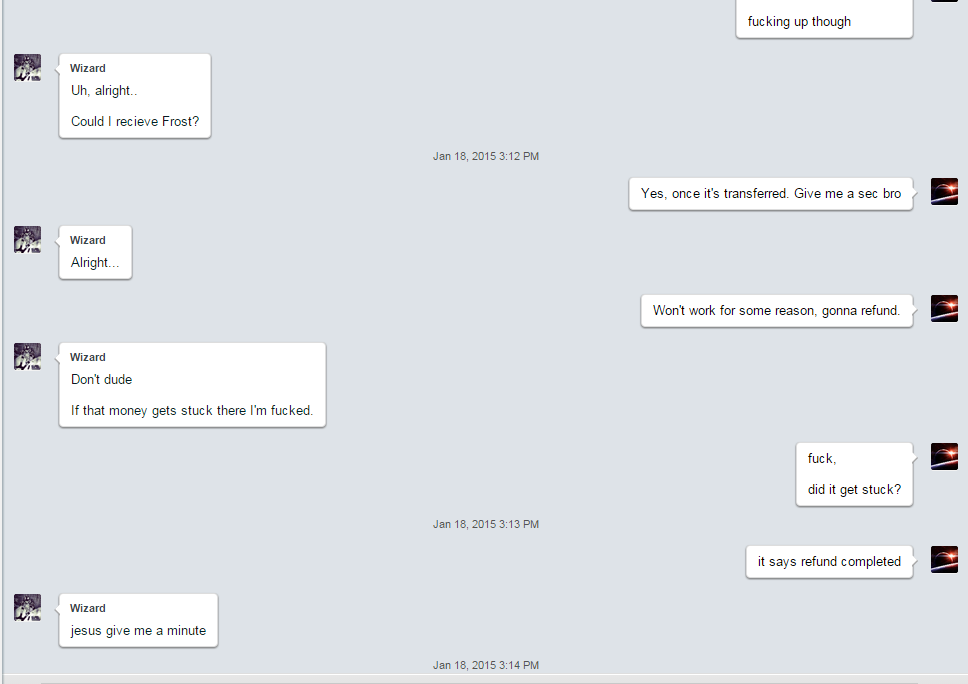Screen dimensions: 968x684
Task: Click the "Could I recieve Frost?" message text
Action: pyautogui.click(x=135, y=122)
